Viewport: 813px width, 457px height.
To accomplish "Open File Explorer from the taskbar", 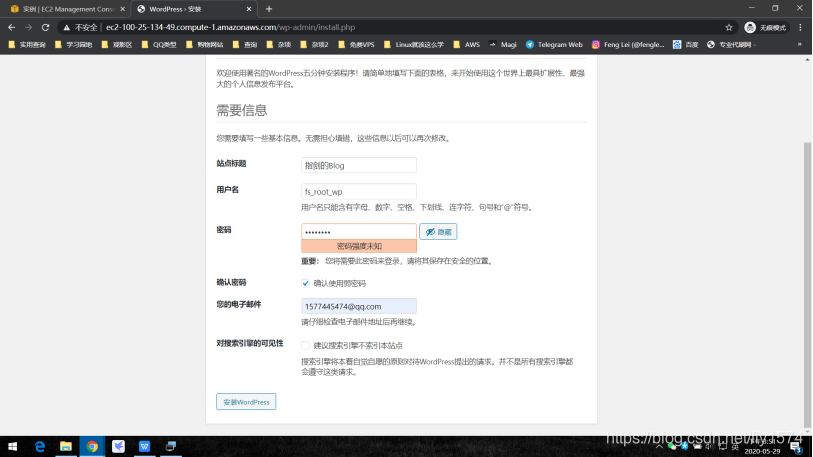I will tap(66, 446).
